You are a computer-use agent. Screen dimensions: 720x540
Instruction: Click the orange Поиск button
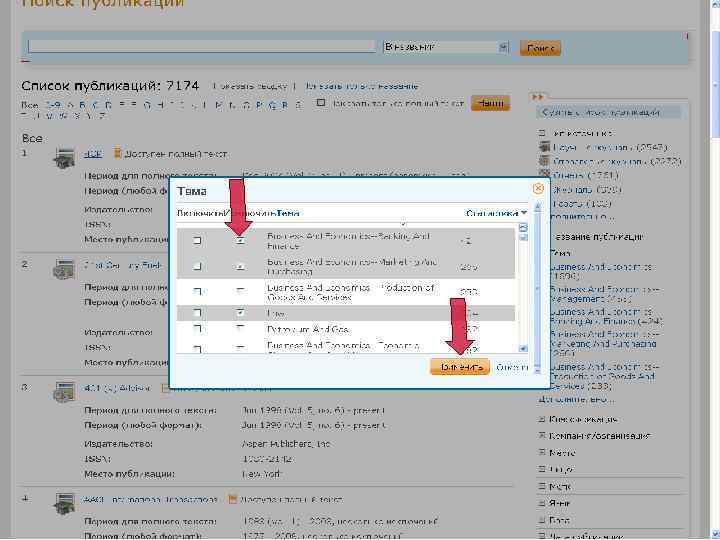(x=540, y=48)
